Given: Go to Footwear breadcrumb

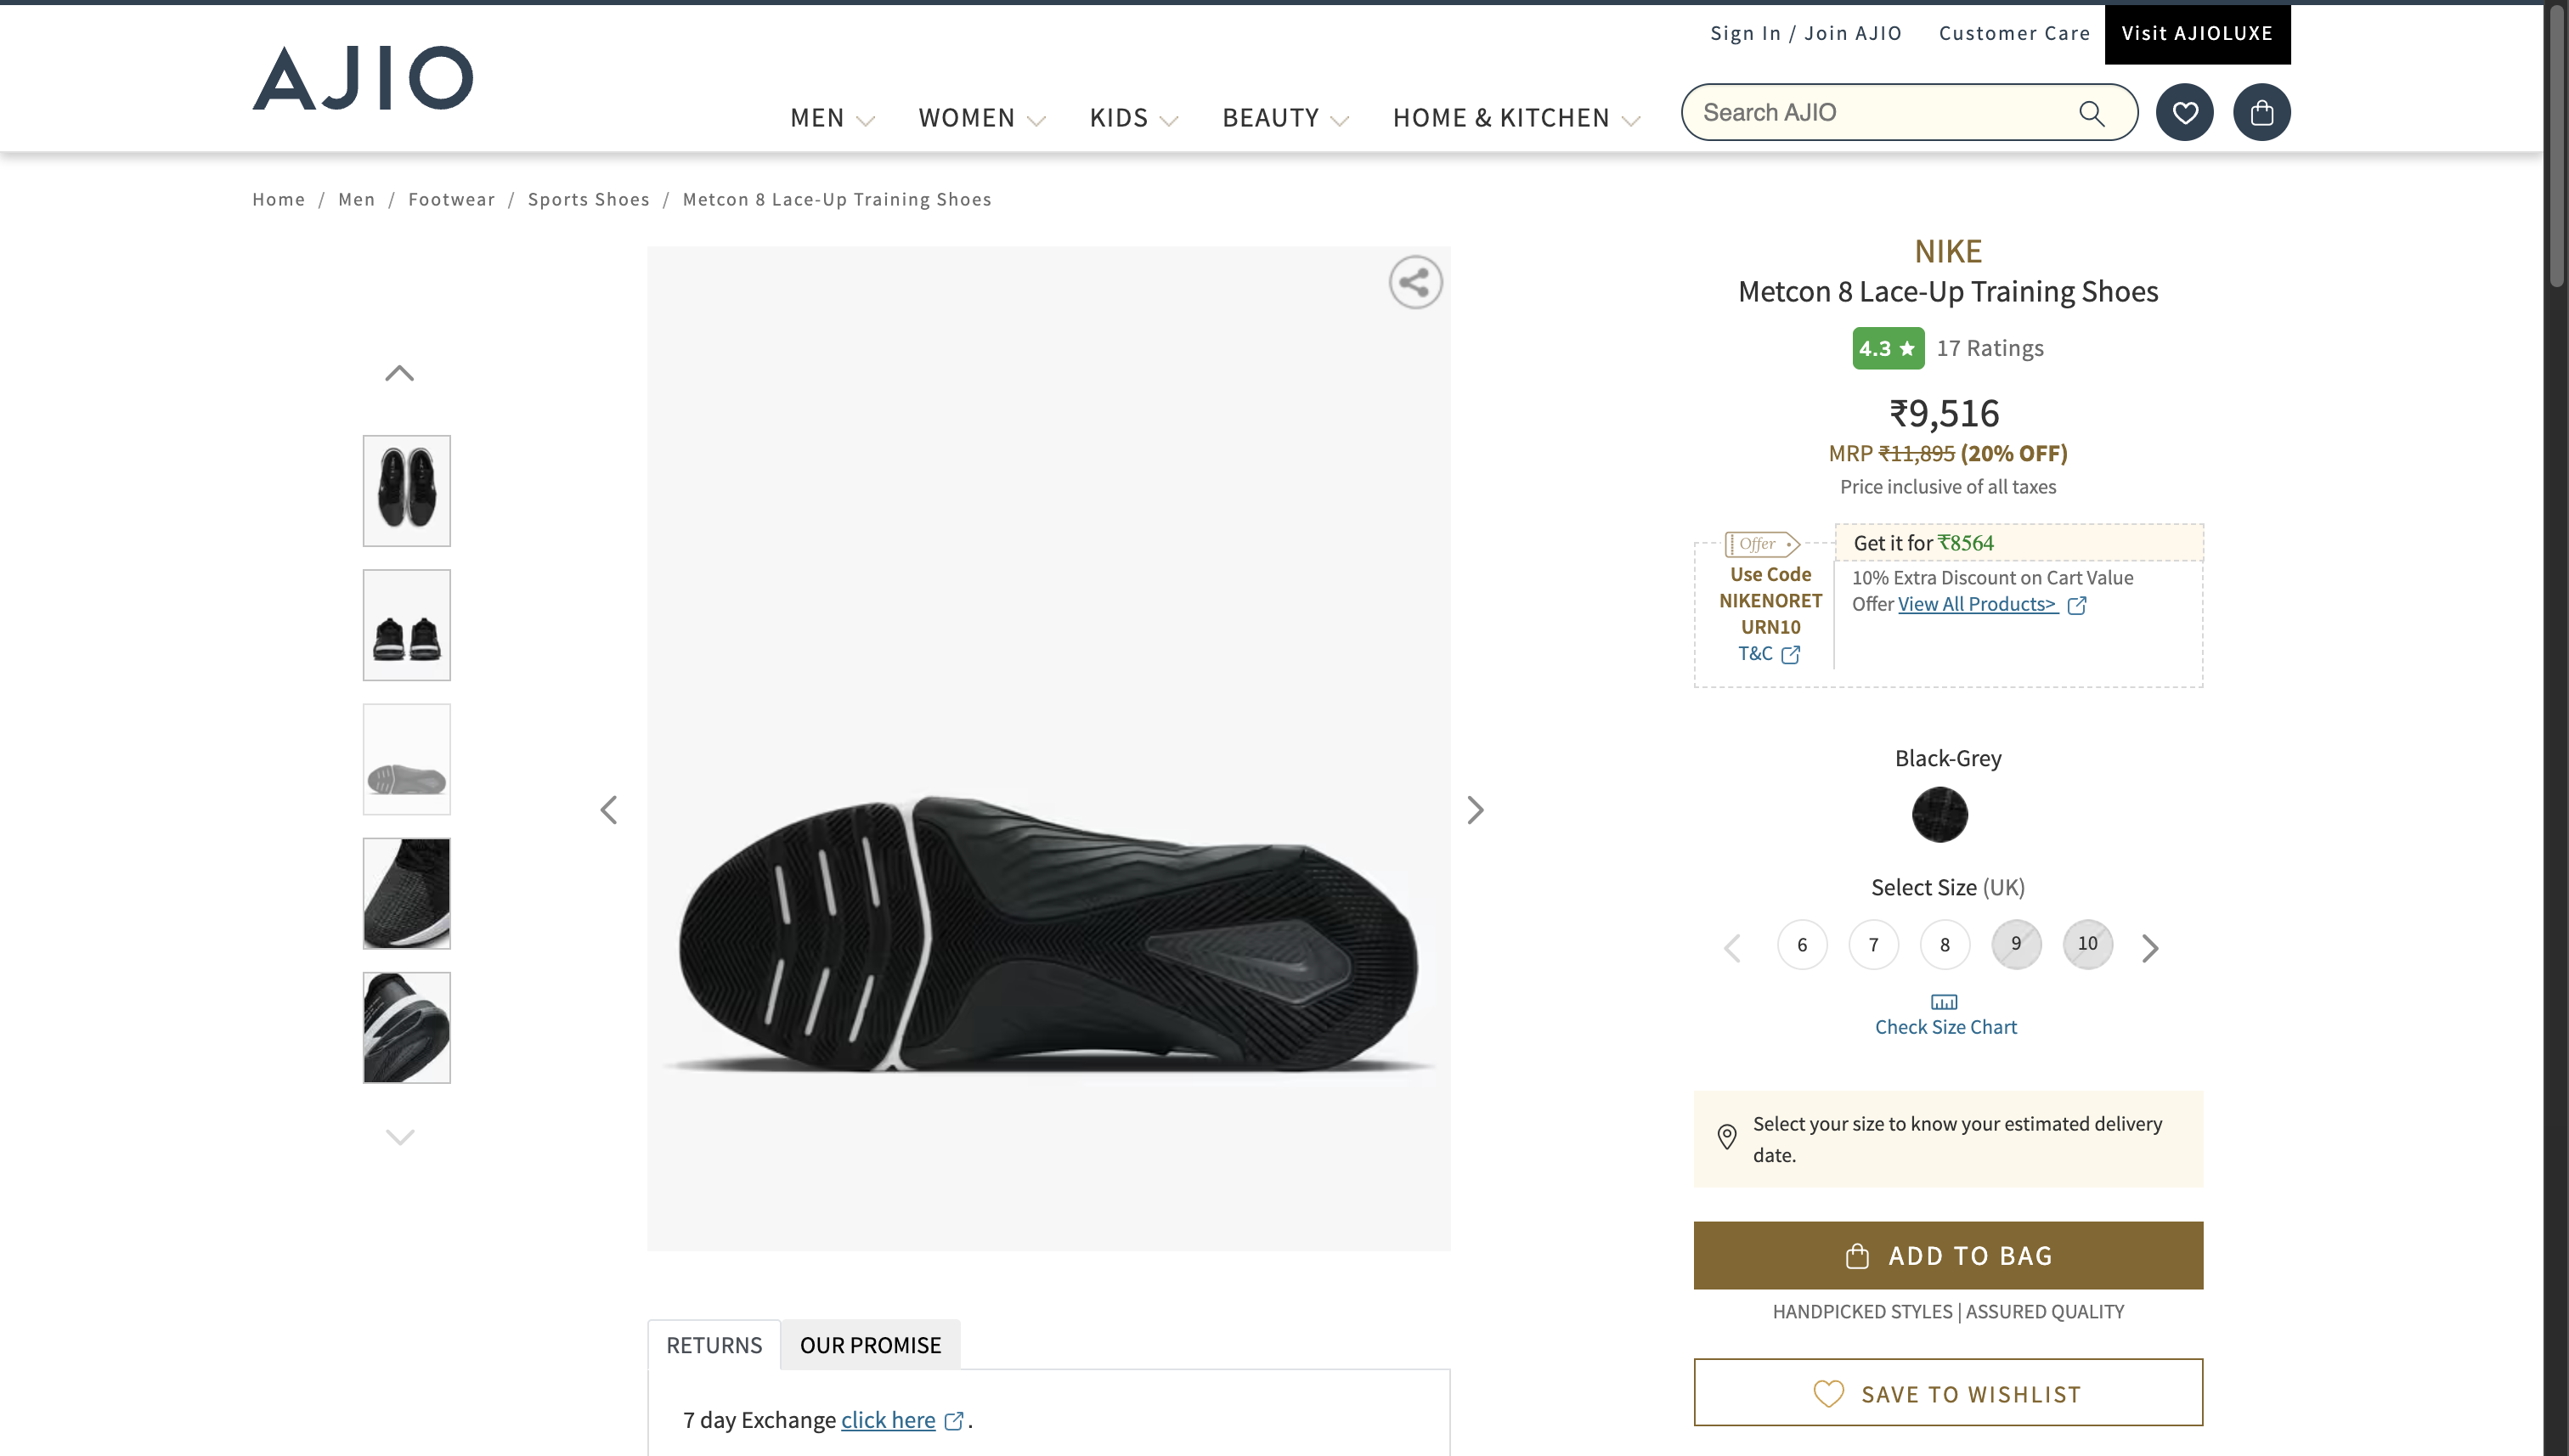Looking at the screenshot, I should [452, 199].
